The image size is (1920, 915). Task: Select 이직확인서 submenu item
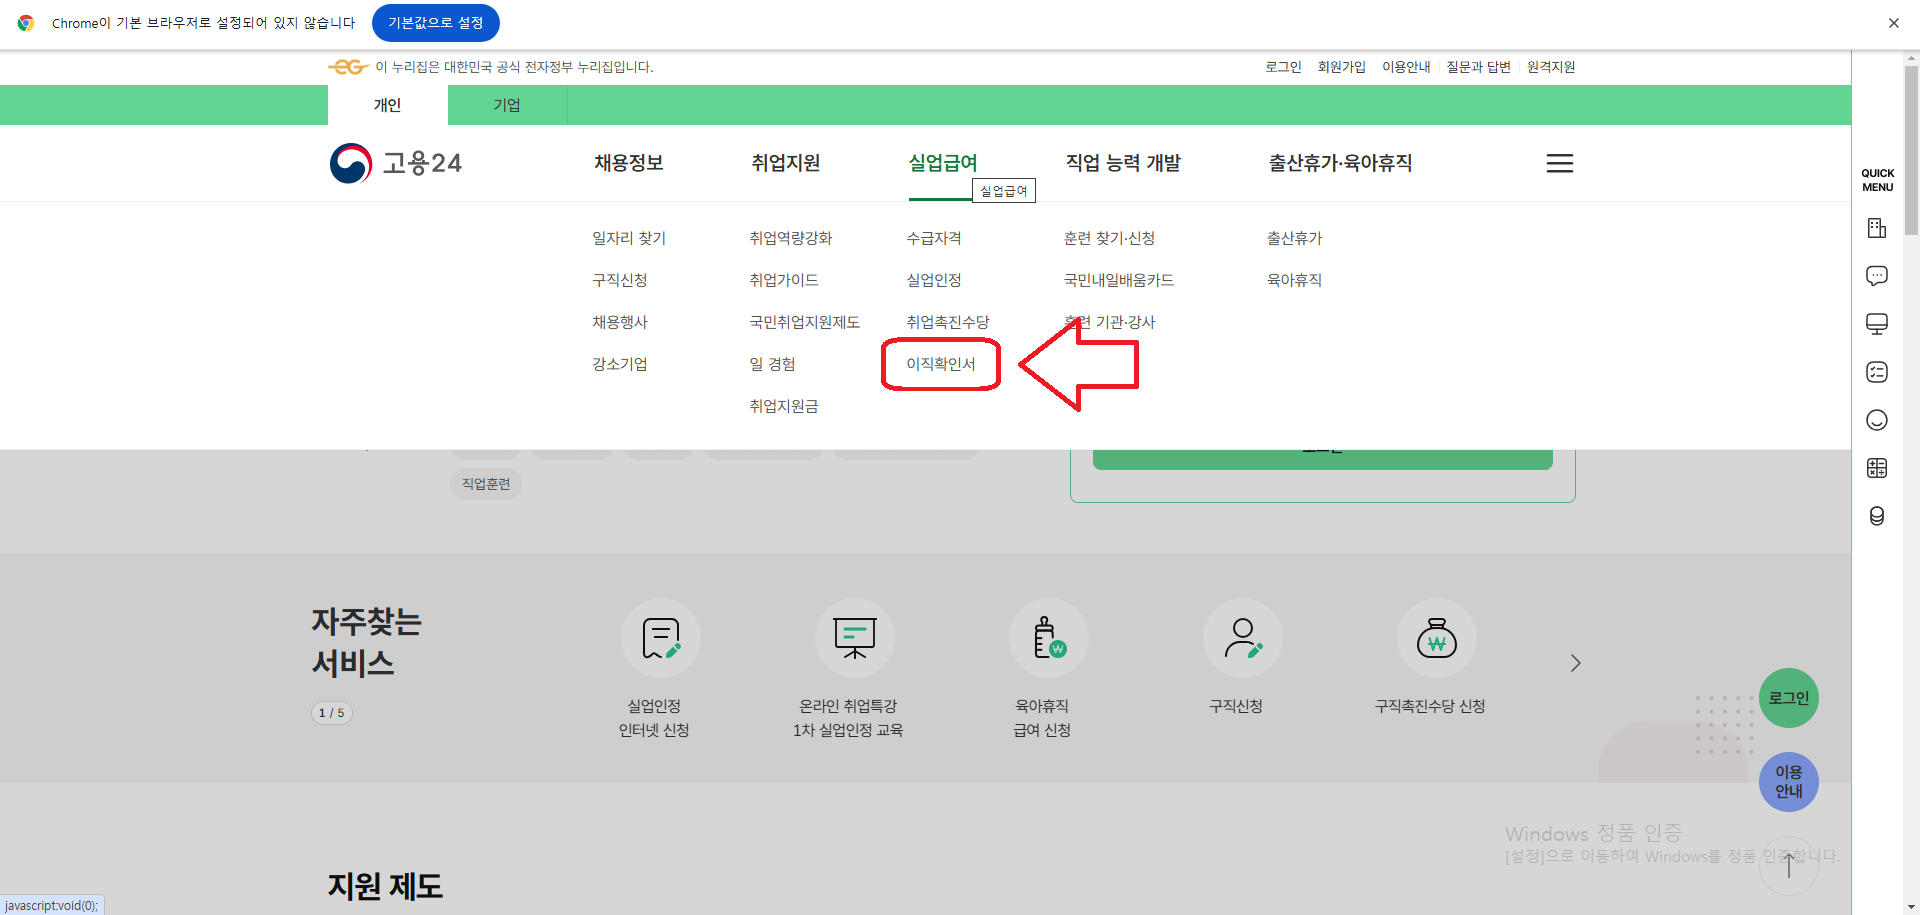point(941,364)
